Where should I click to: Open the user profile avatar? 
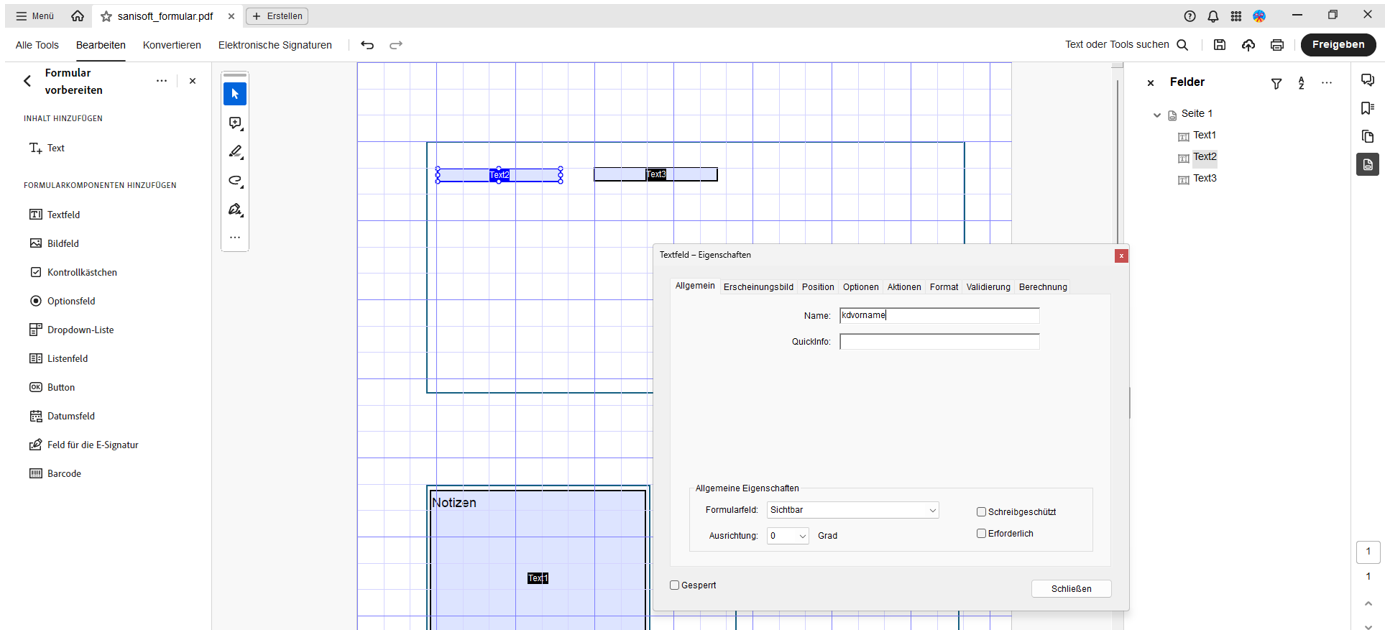pos(1260,16)
